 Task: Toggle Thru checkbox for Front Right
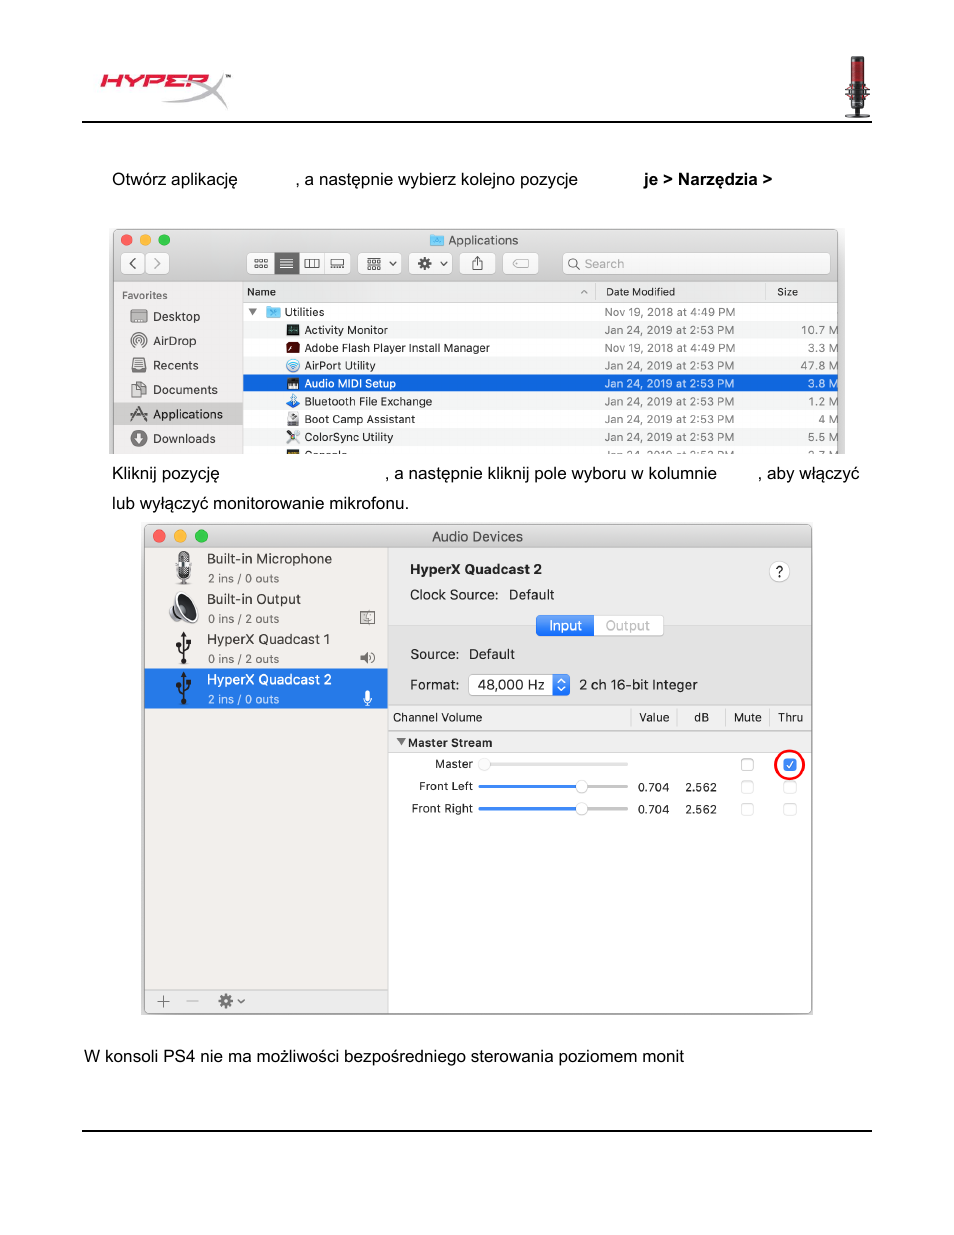[x=790, y=810]
